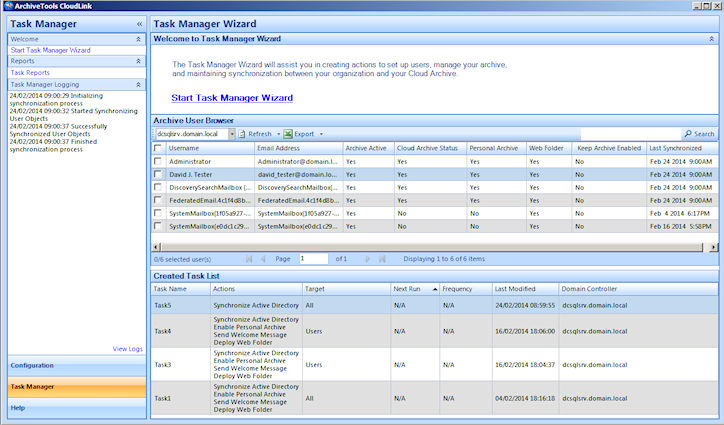Go to previous page of users

pyautogui.click(x=263, y=259)
